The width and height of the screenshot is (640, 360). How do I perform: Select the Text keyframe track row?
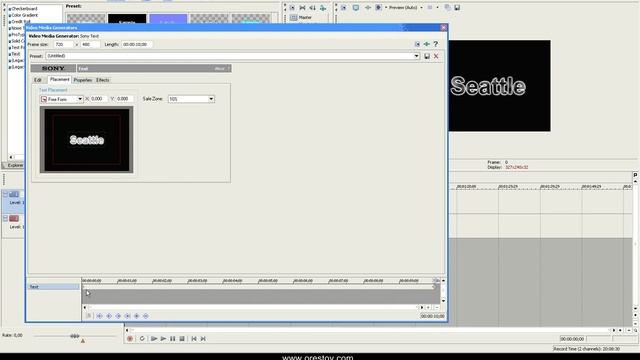pyautogui.click(x=53, y=287)
